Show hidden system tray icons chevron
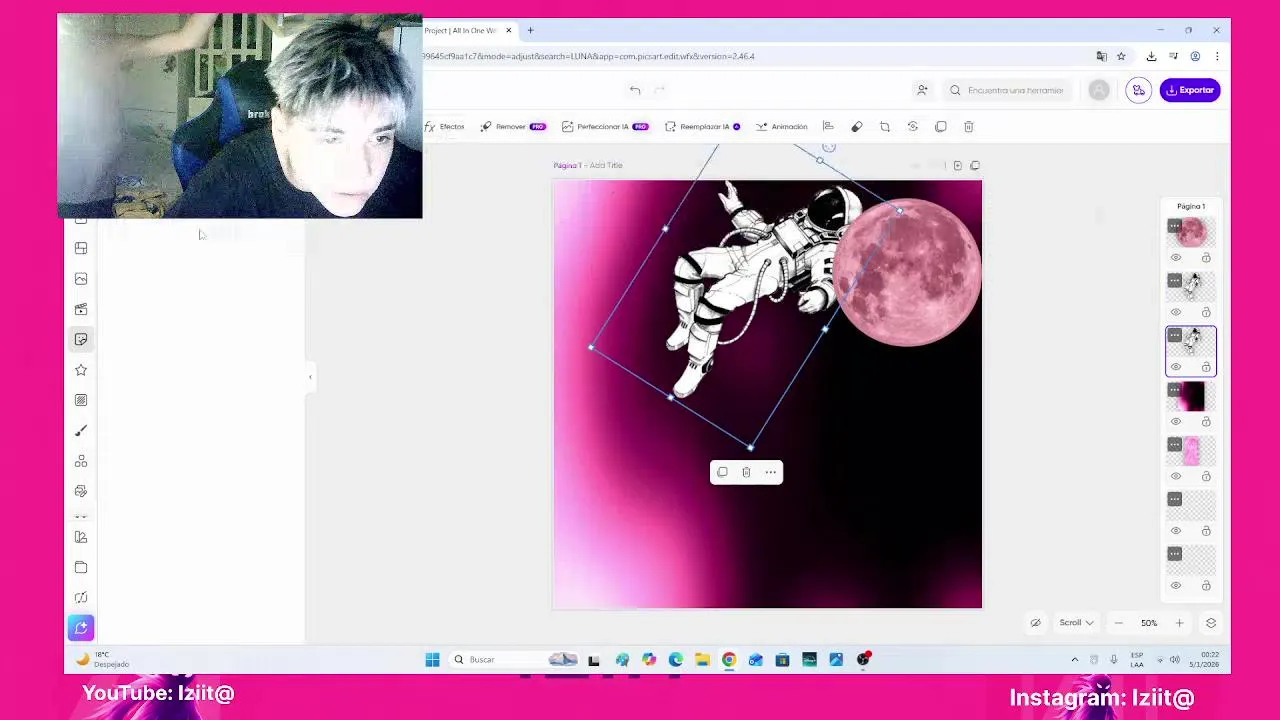This screenshot has height=720, width=1280. [1075, 660]
